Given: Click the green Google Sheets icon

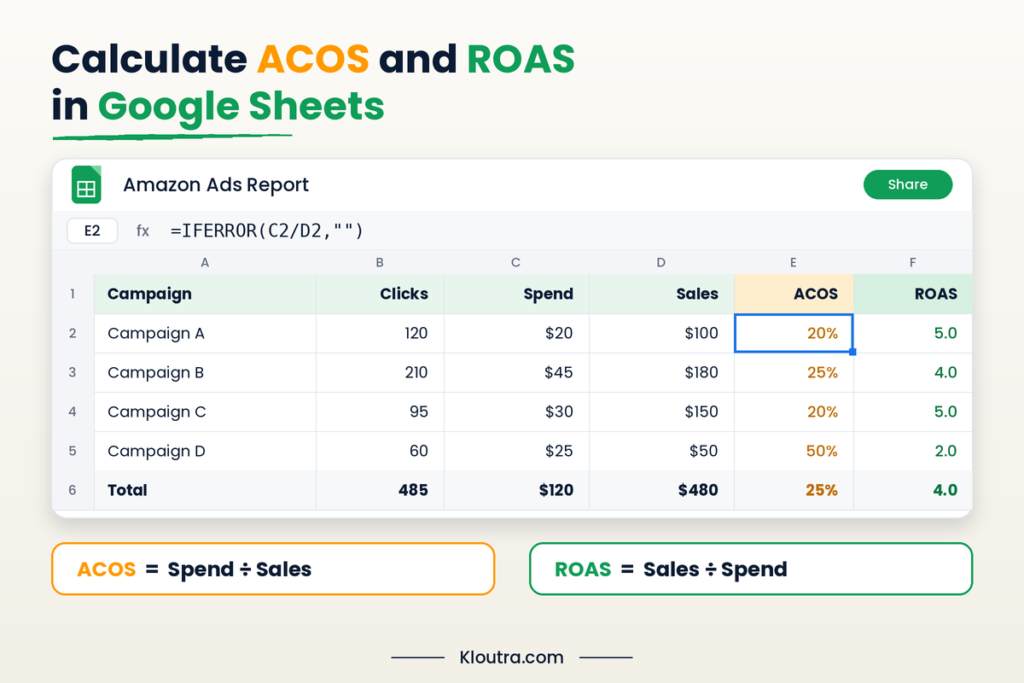Looking at the screenshot, I should 86,185.
